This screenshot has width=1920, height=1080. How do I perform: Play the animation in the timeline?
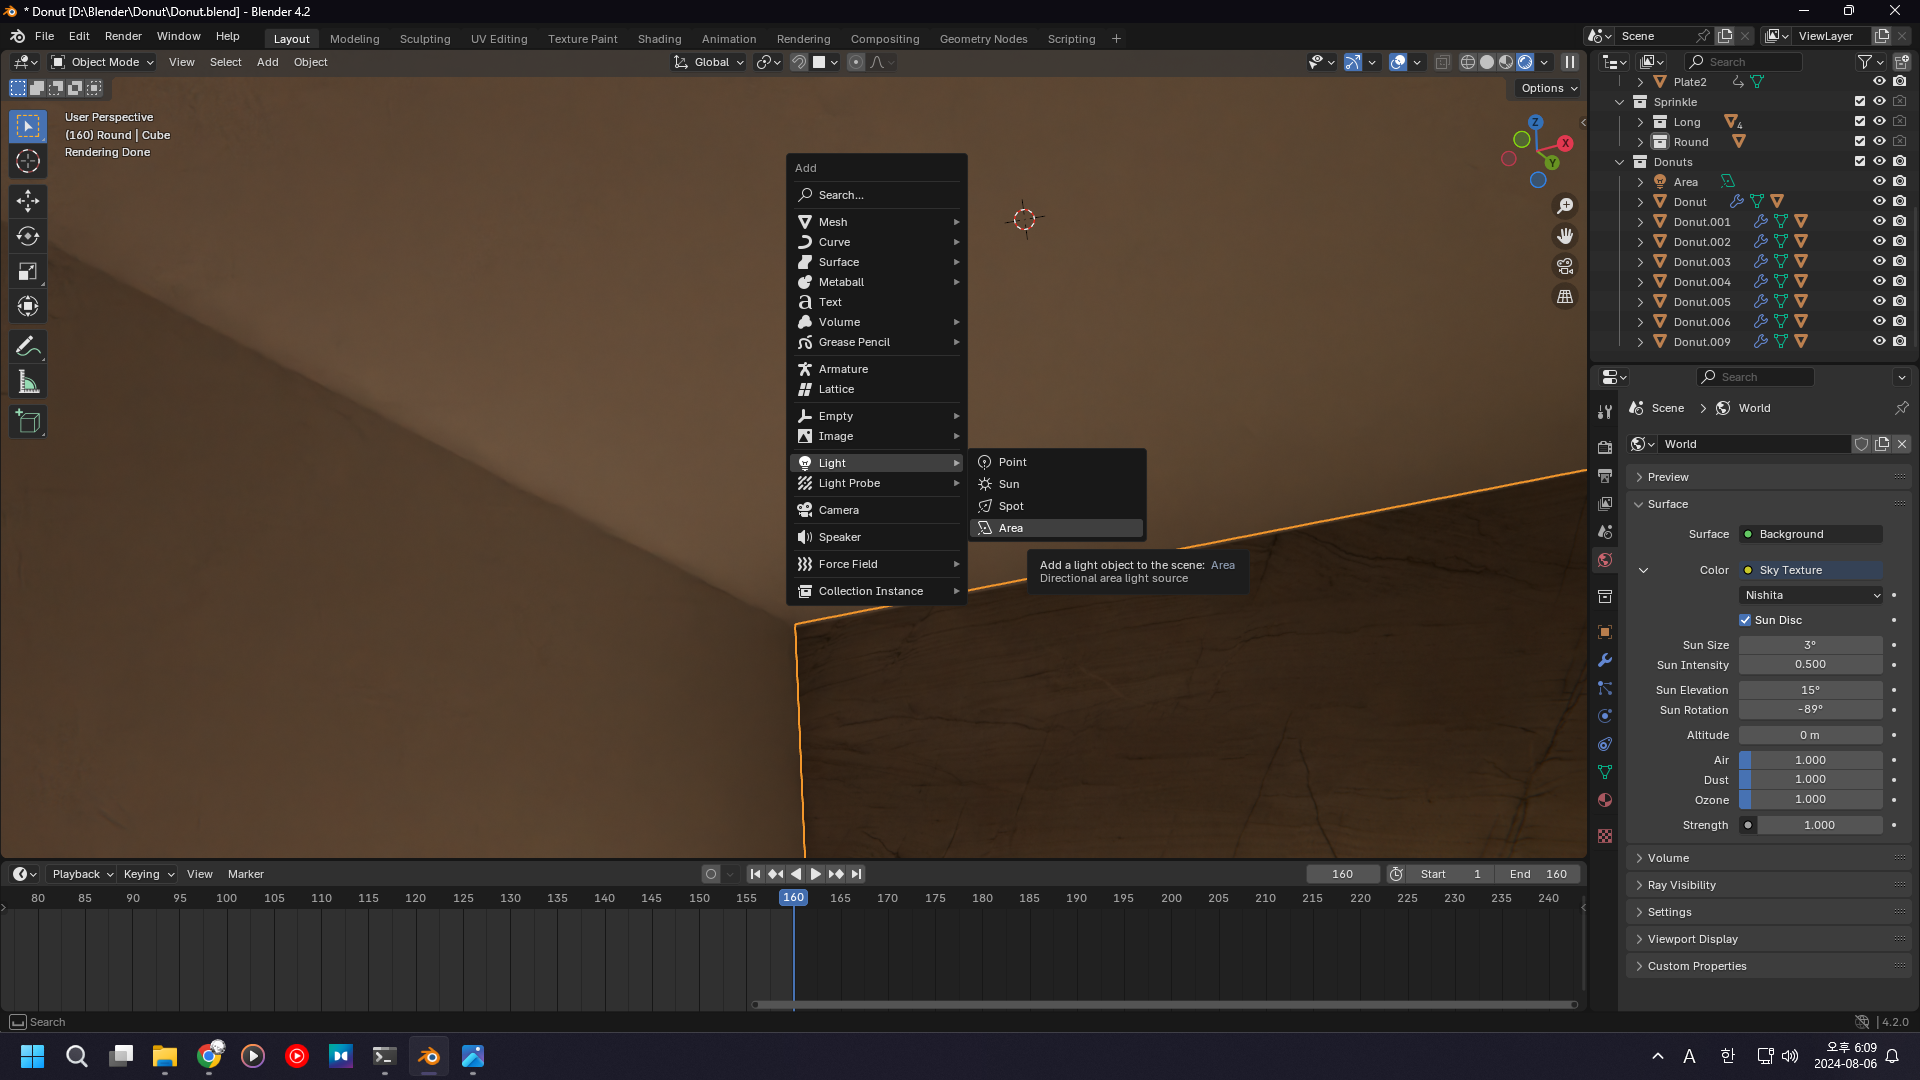(x=816, y=874)
